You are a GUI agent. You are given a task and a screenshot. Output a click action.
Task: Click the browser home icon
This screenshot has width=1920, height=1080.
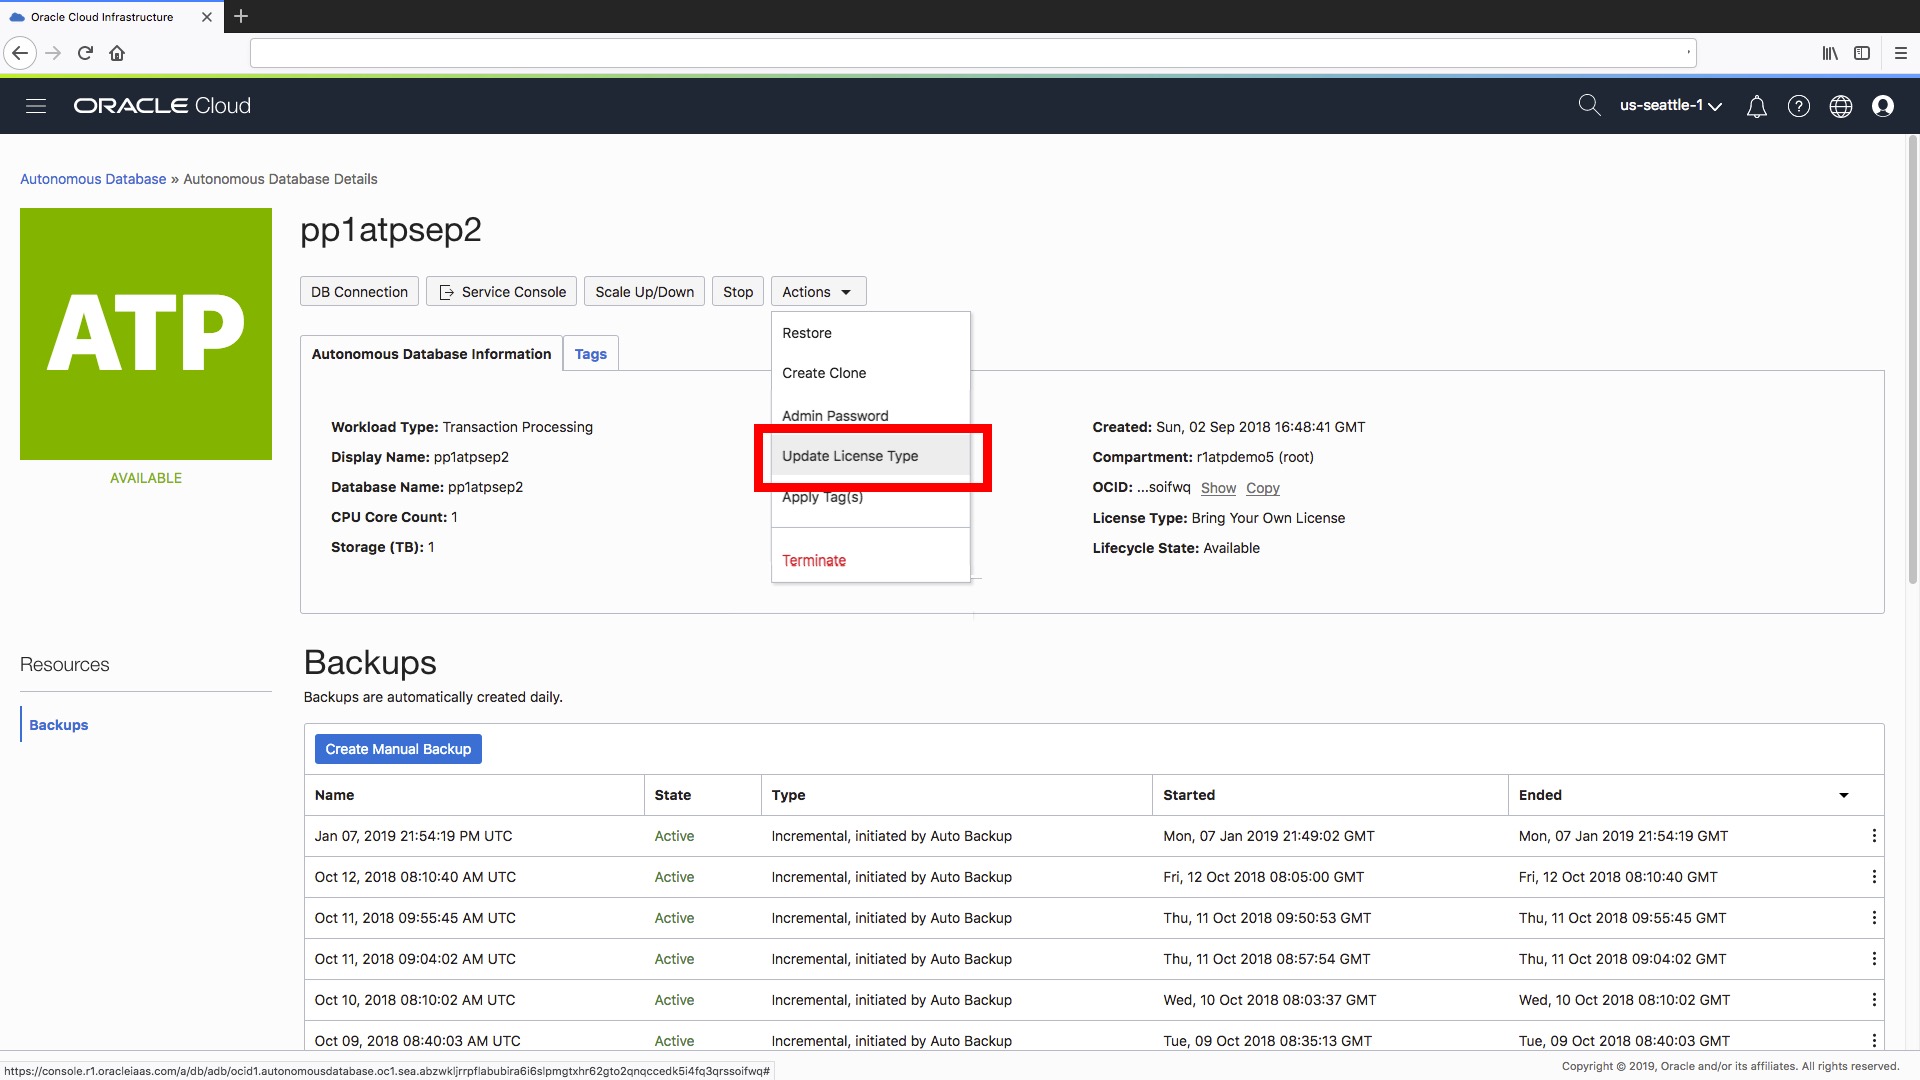(117, 53)
